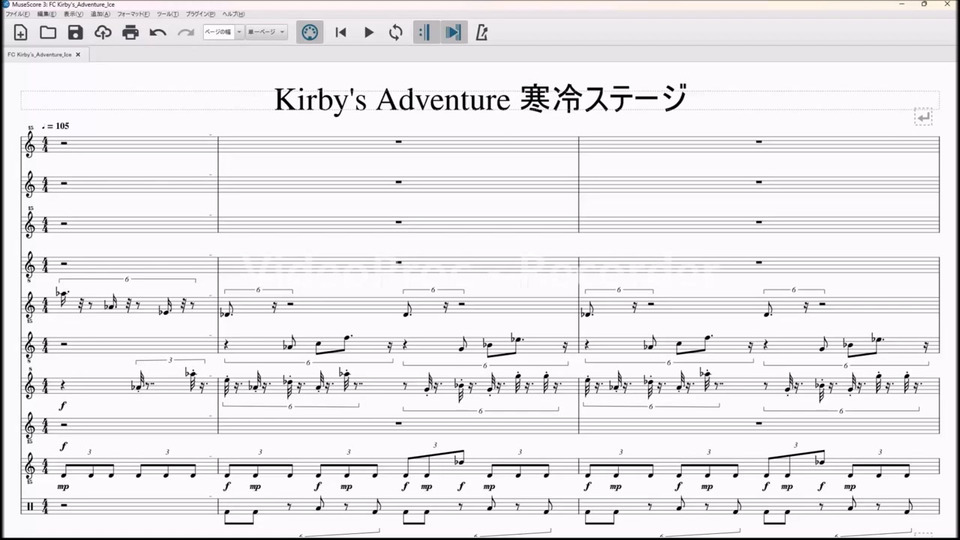
Task: Toggle play repeats button
Action: [x=426, y=32]
